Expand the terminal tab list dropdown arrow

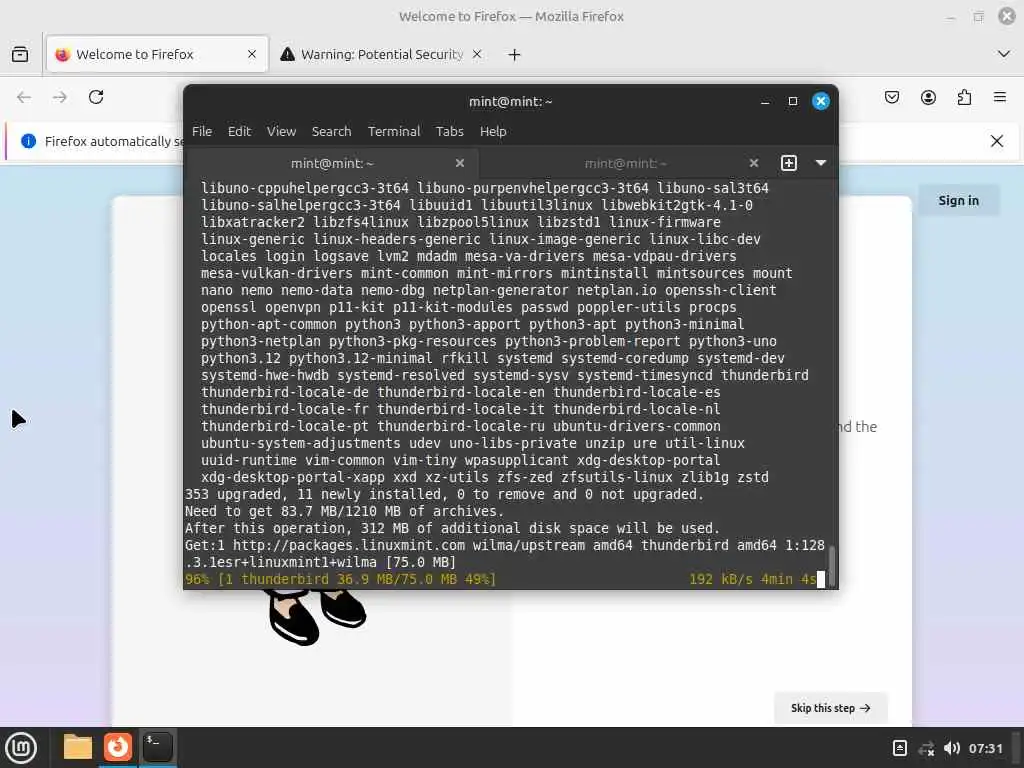pos(821,163)
